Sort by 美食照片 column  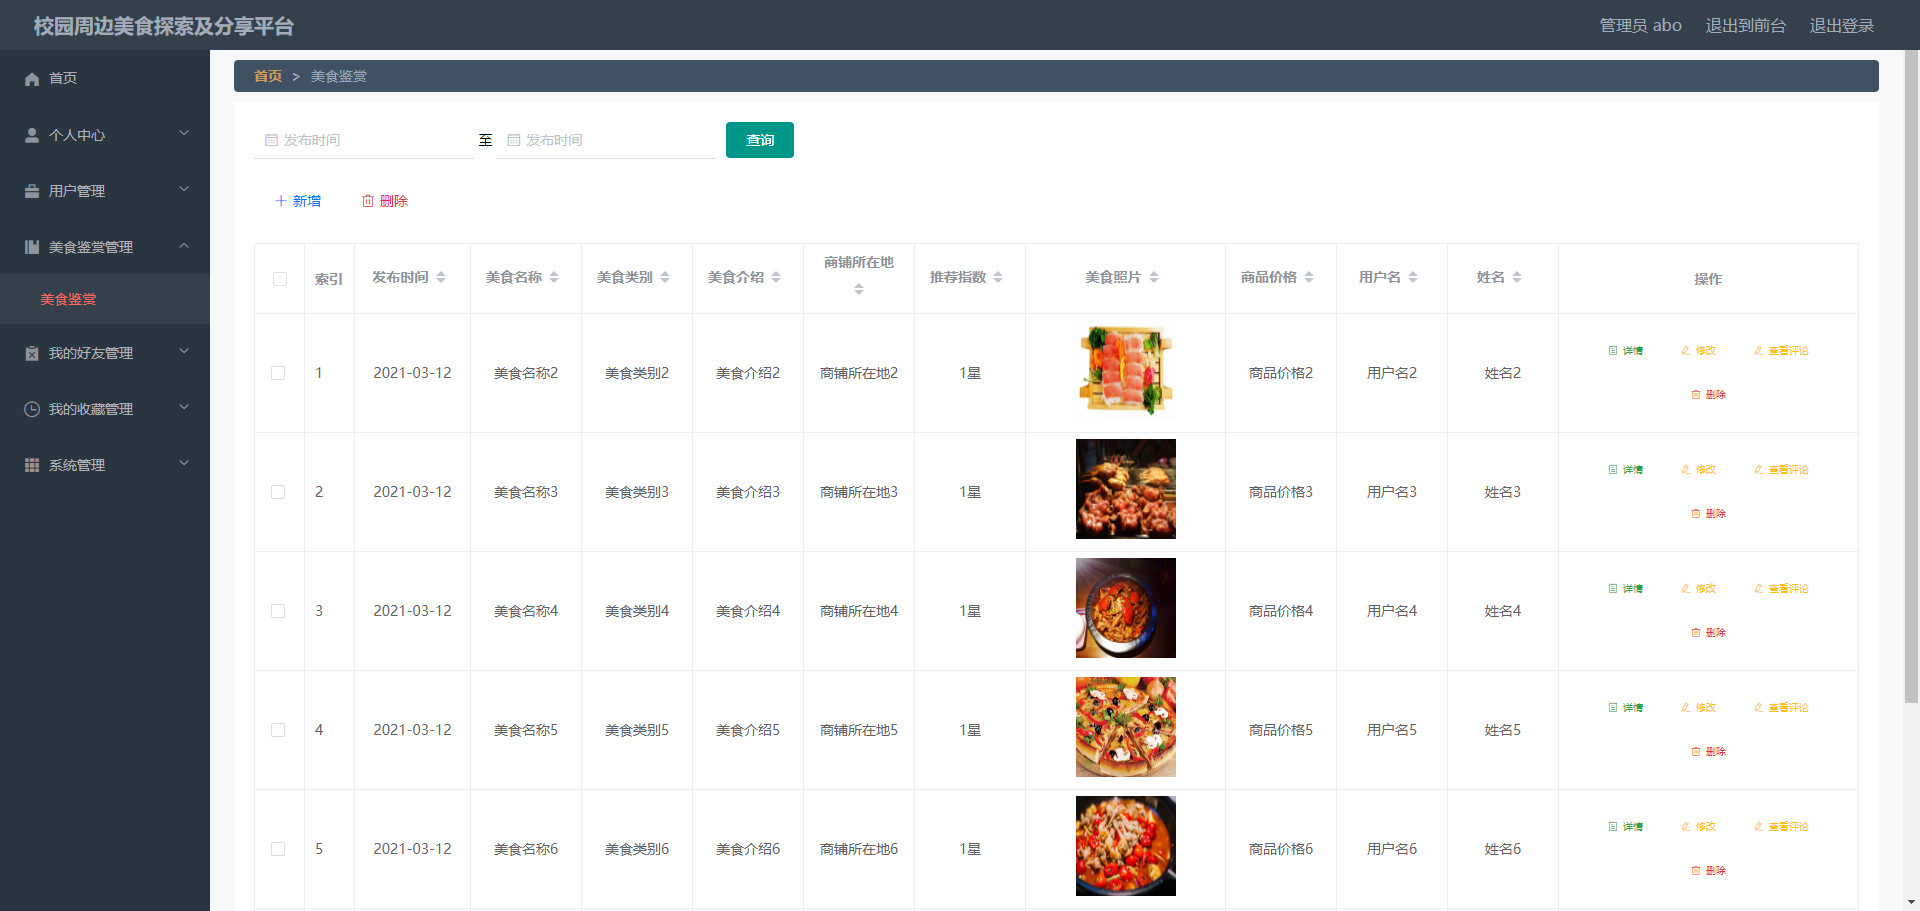1154,277
